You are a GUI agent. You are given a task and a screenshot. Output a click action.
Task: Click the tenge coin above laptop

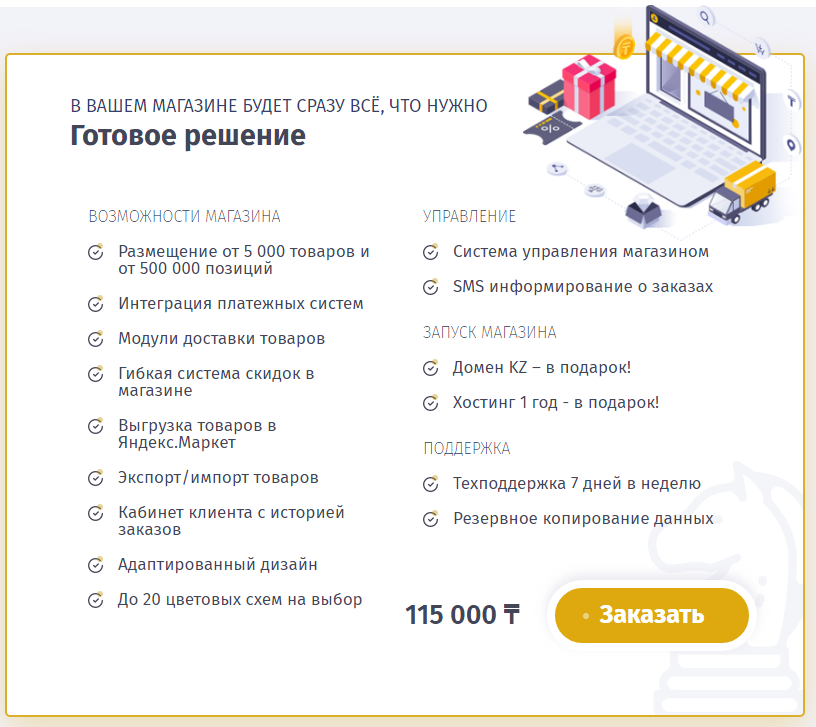(x=624, y=48)
